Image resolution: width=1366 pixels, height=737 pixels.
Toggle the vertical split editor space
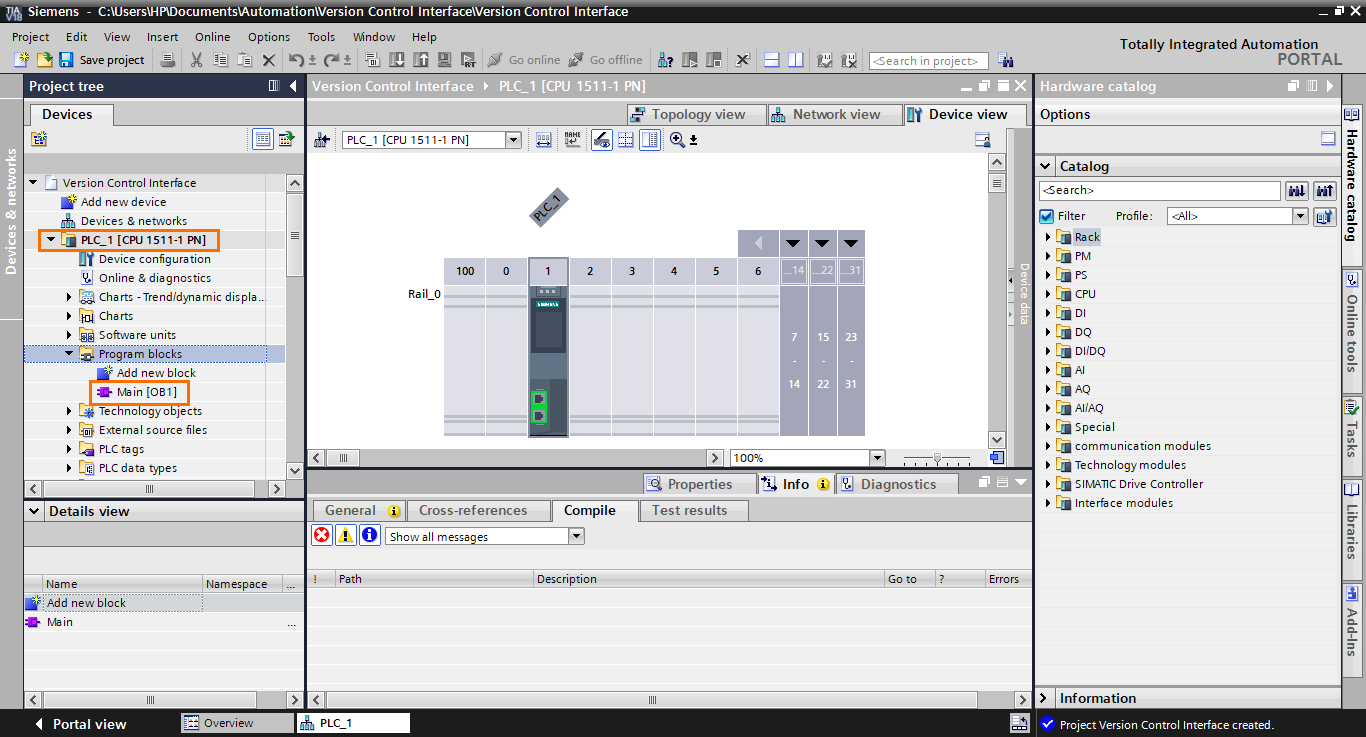coord(794,60)
